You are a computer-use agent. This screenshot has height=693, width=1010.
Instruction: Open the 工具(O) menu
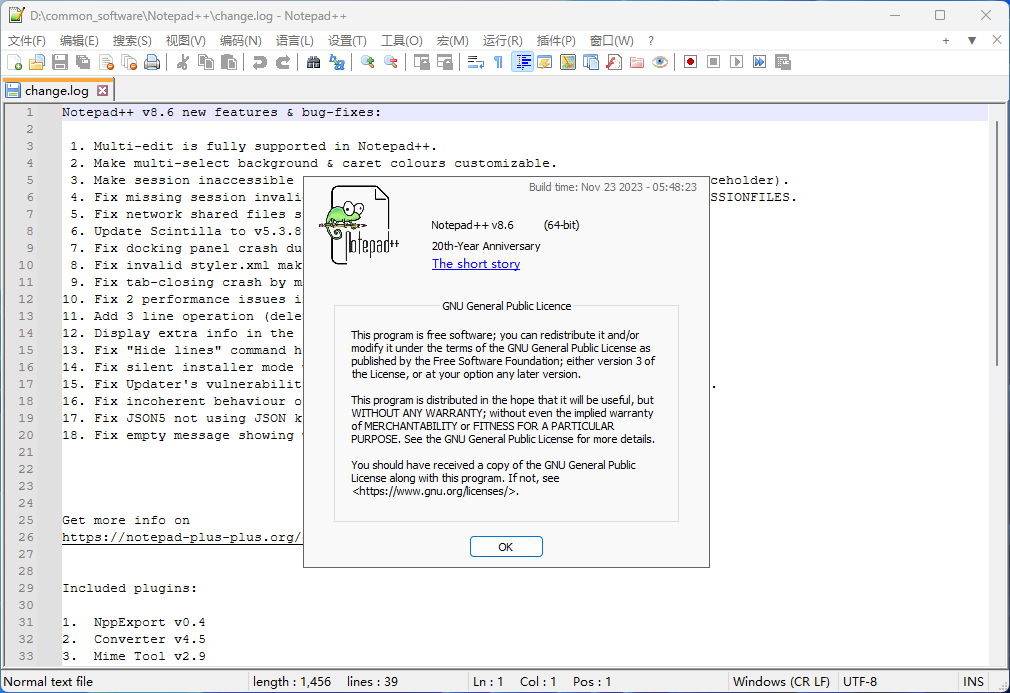(401, 41)
